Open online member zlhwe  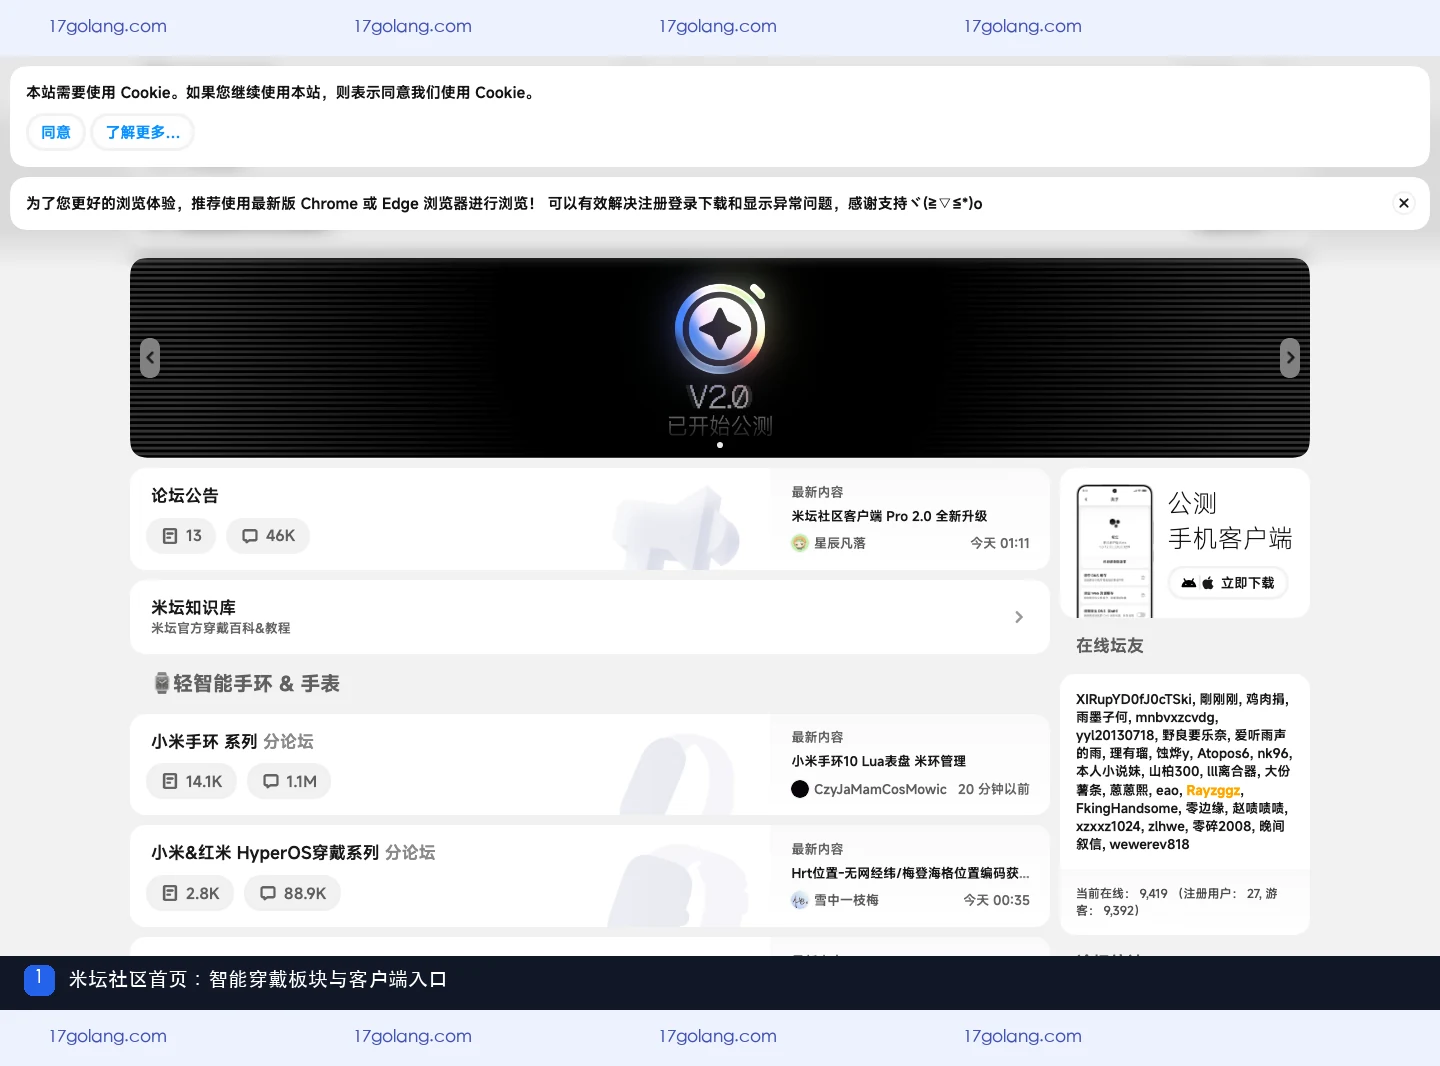1166,826
